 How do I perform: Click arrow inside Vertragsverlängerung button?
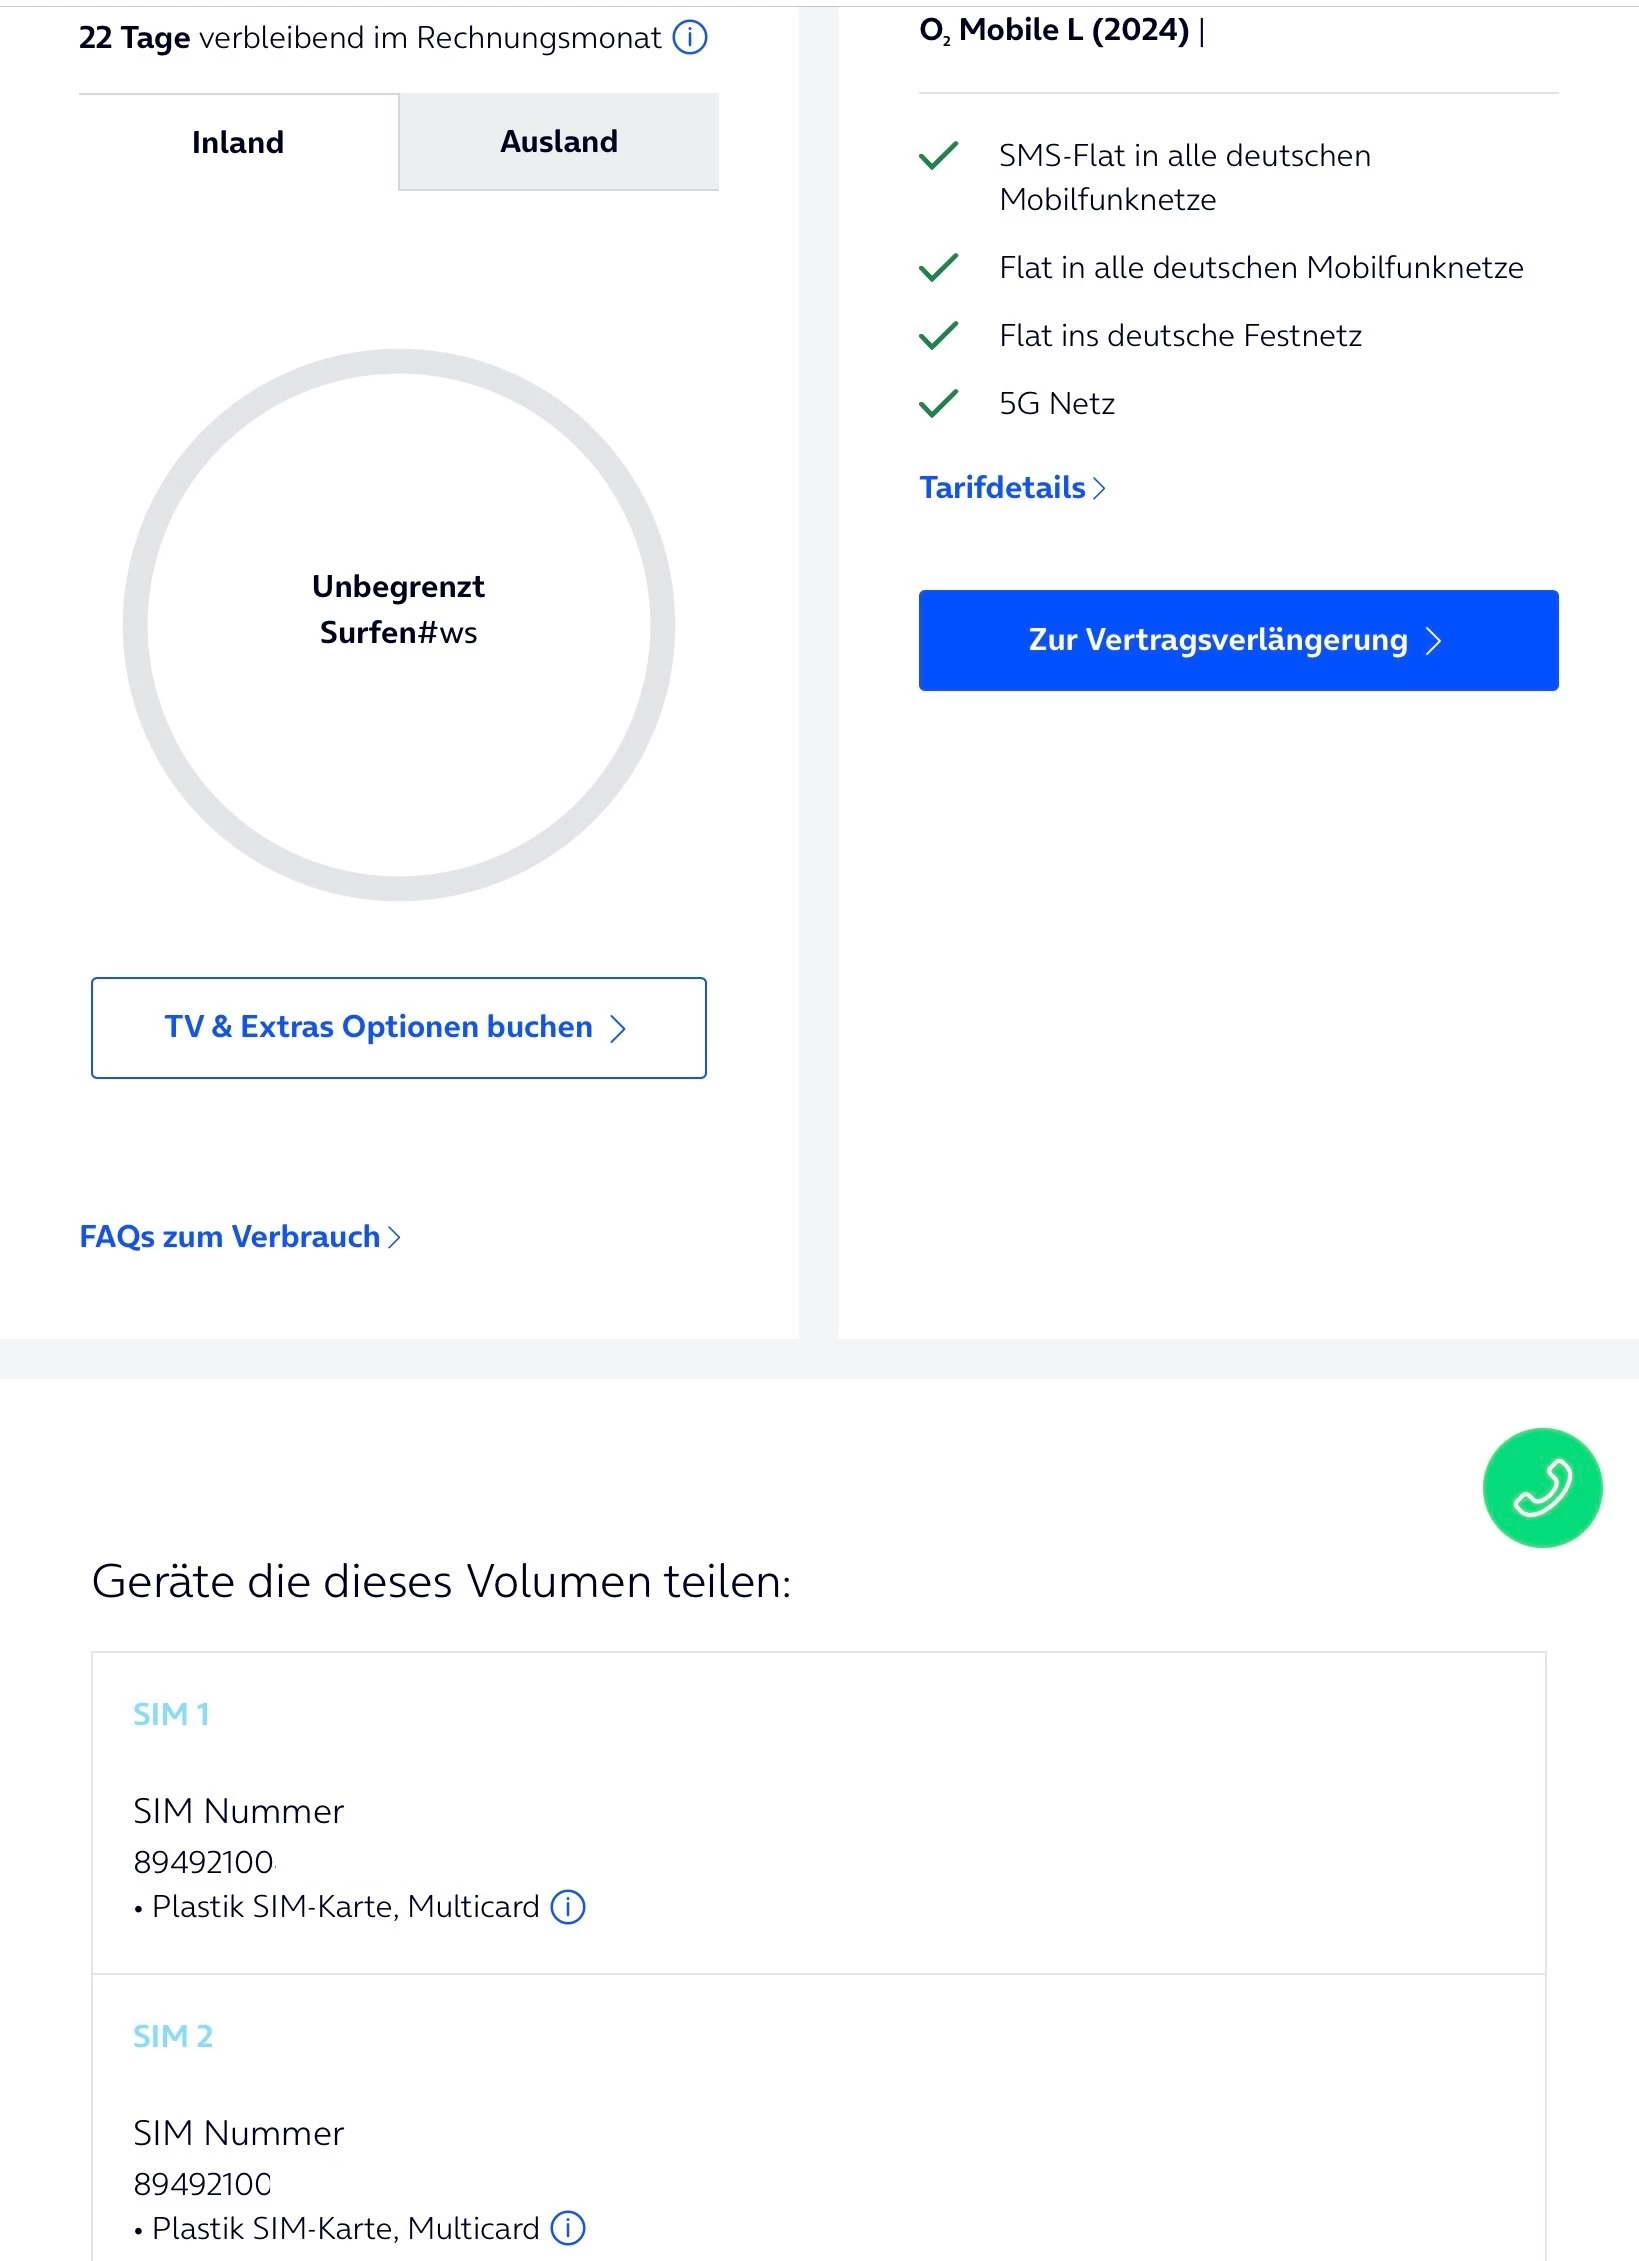coord(1433,641)
